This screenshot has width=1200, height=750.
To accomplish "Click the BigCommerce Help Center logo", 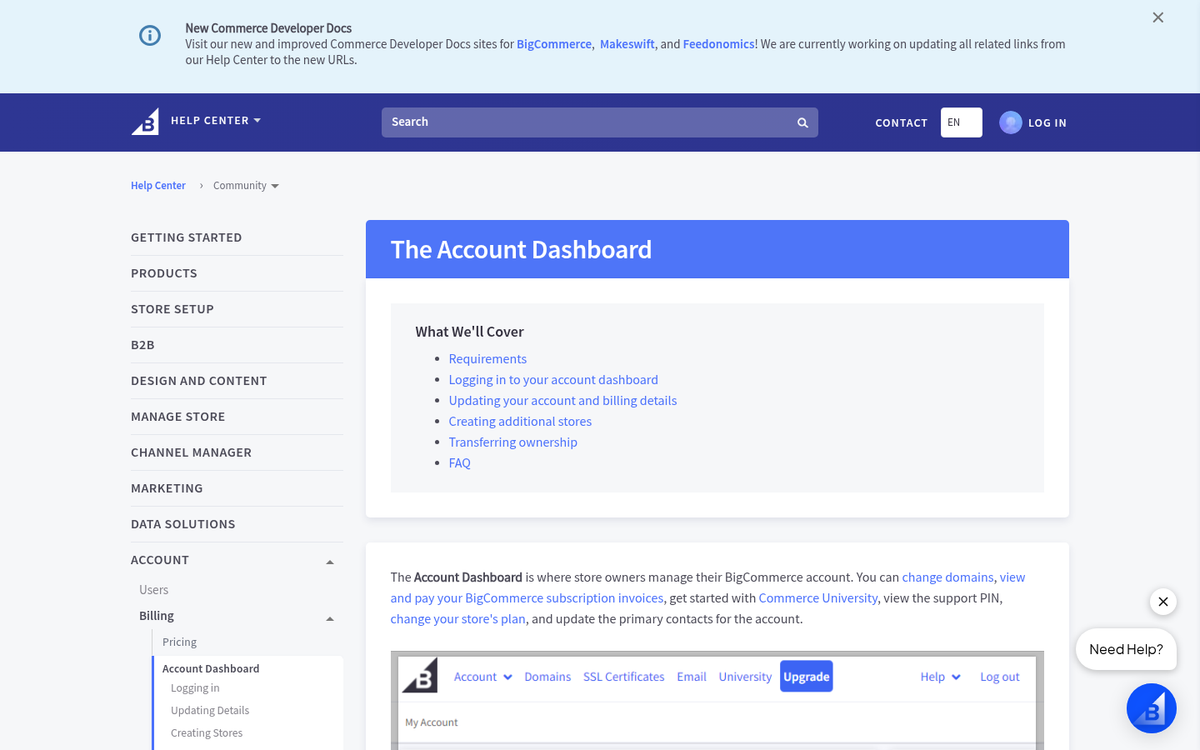I will click(144, 120).
